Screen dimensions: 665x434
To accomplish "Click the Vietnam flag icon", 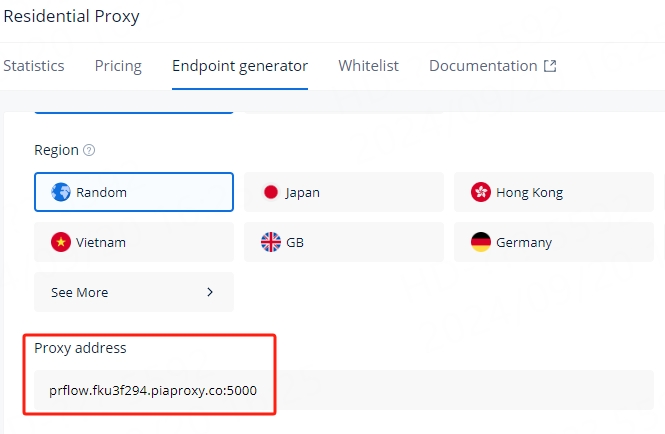I will [61, 242].
